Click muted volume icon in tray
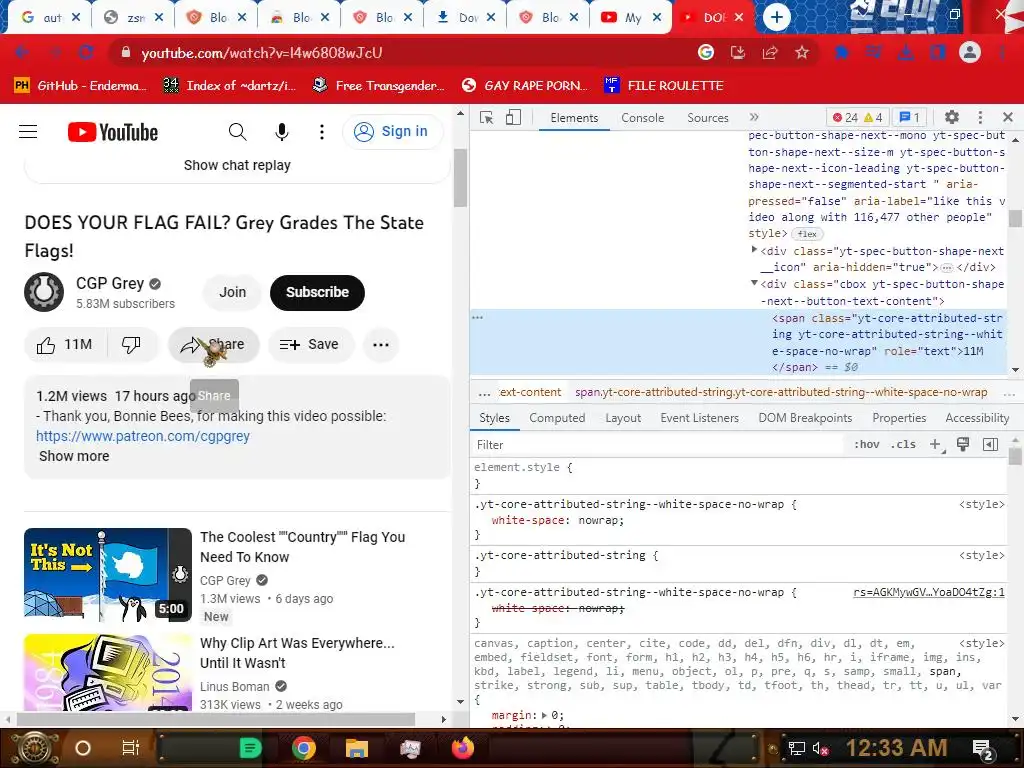 coord(820,748)
